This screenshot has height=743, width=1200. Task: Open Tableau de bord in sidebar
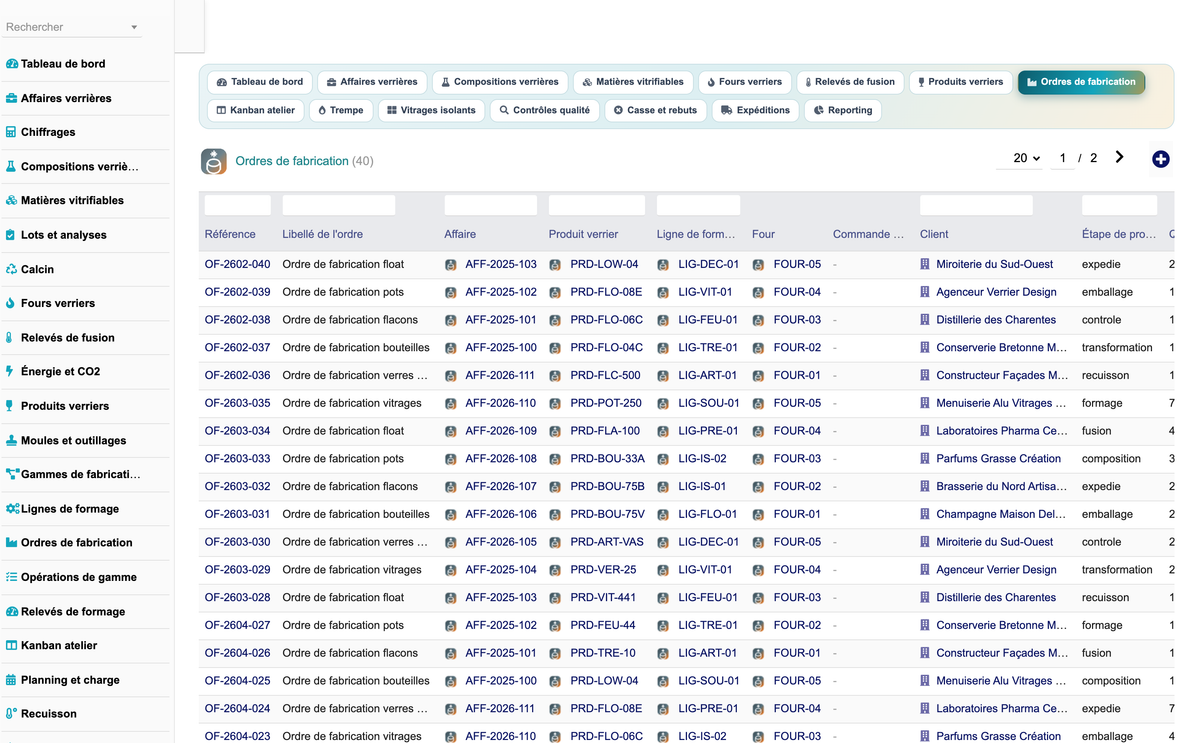point(62,64)
